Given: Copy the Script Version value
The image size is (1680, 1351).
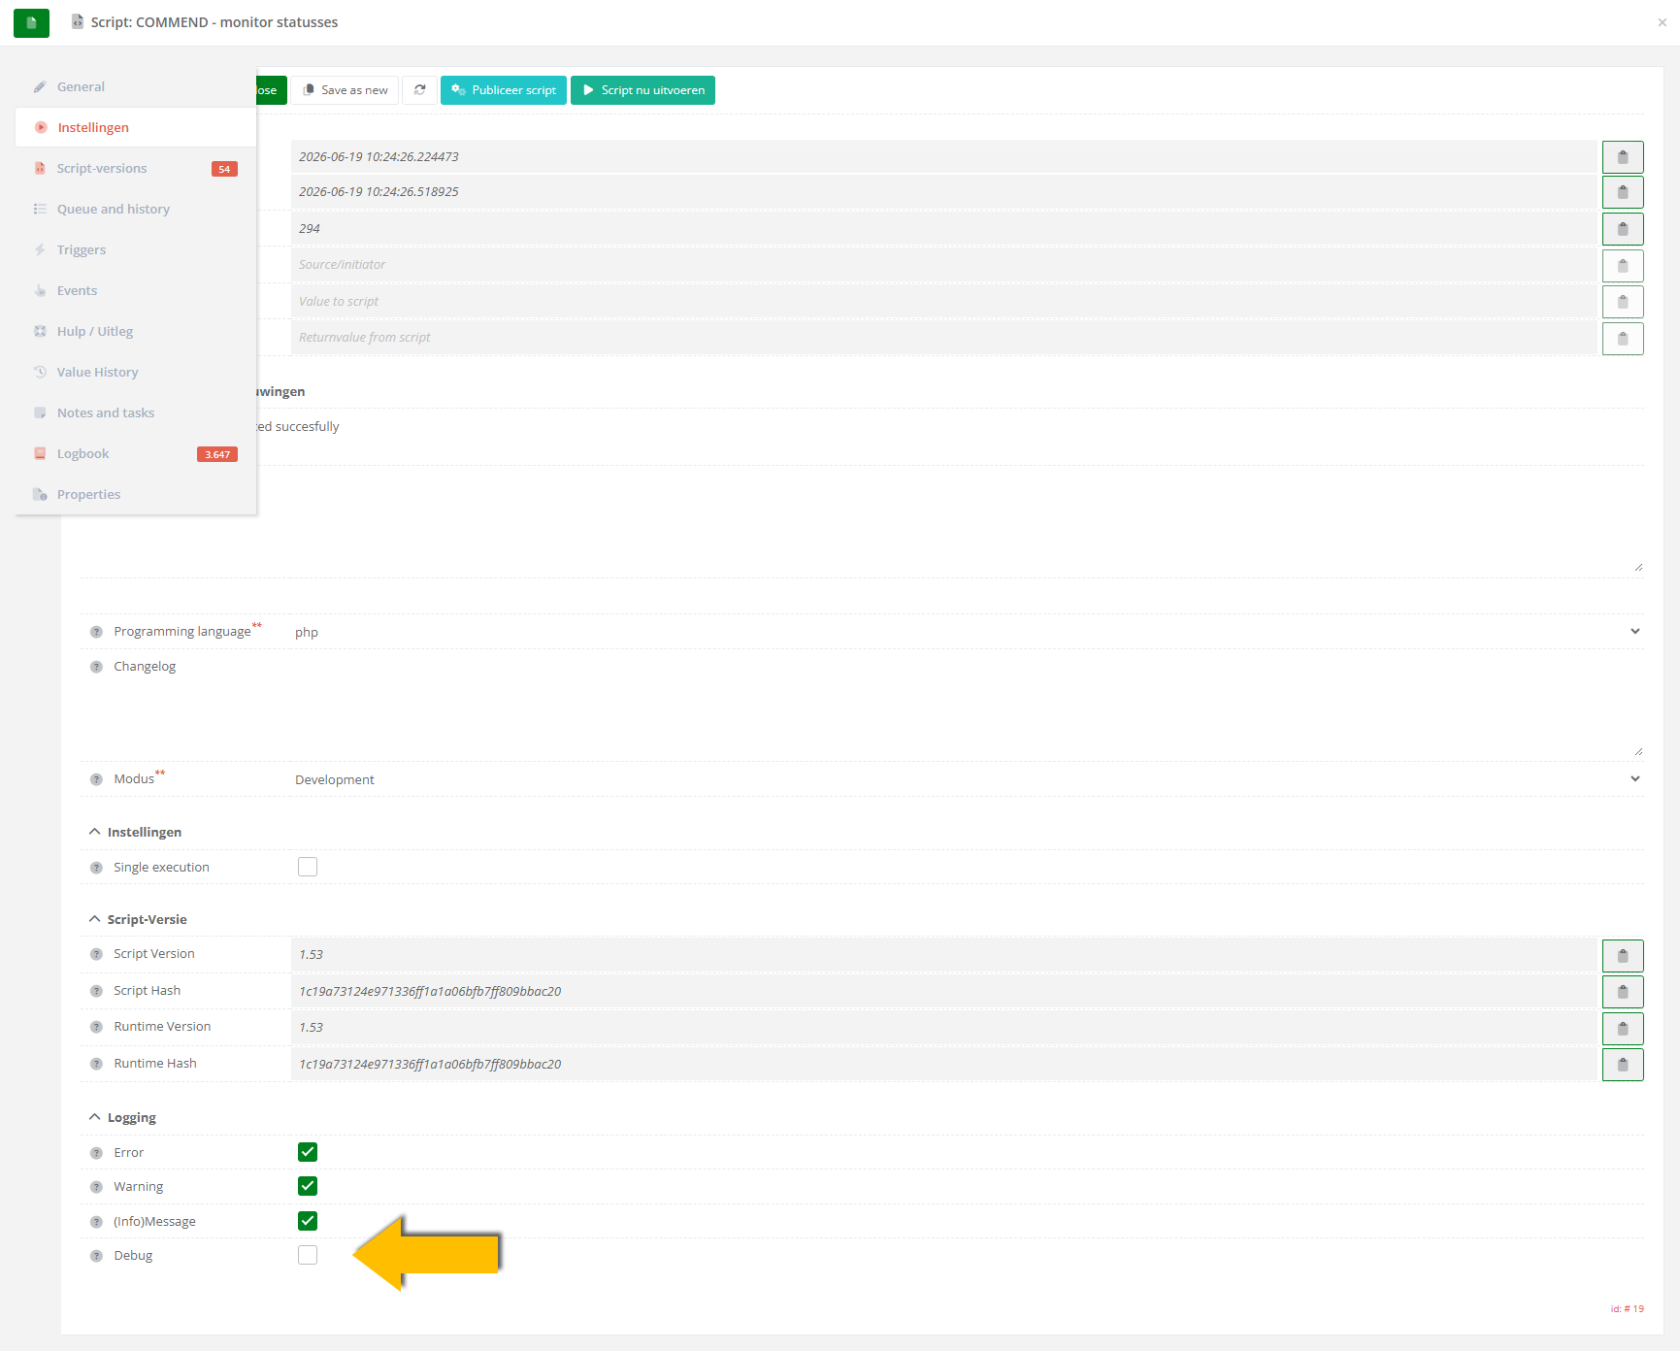Looking at the screenshot, I should point(1622,955).
